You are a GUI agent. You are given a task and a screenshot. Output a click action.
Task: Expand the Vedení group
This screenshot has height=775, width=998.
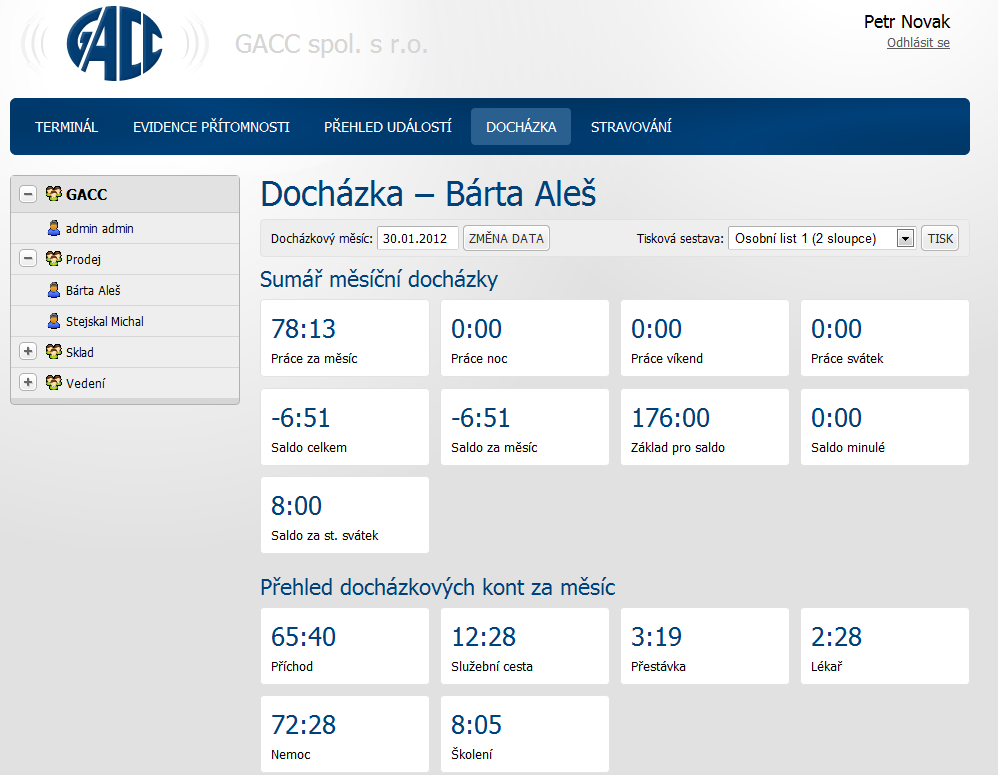[27, 382]
